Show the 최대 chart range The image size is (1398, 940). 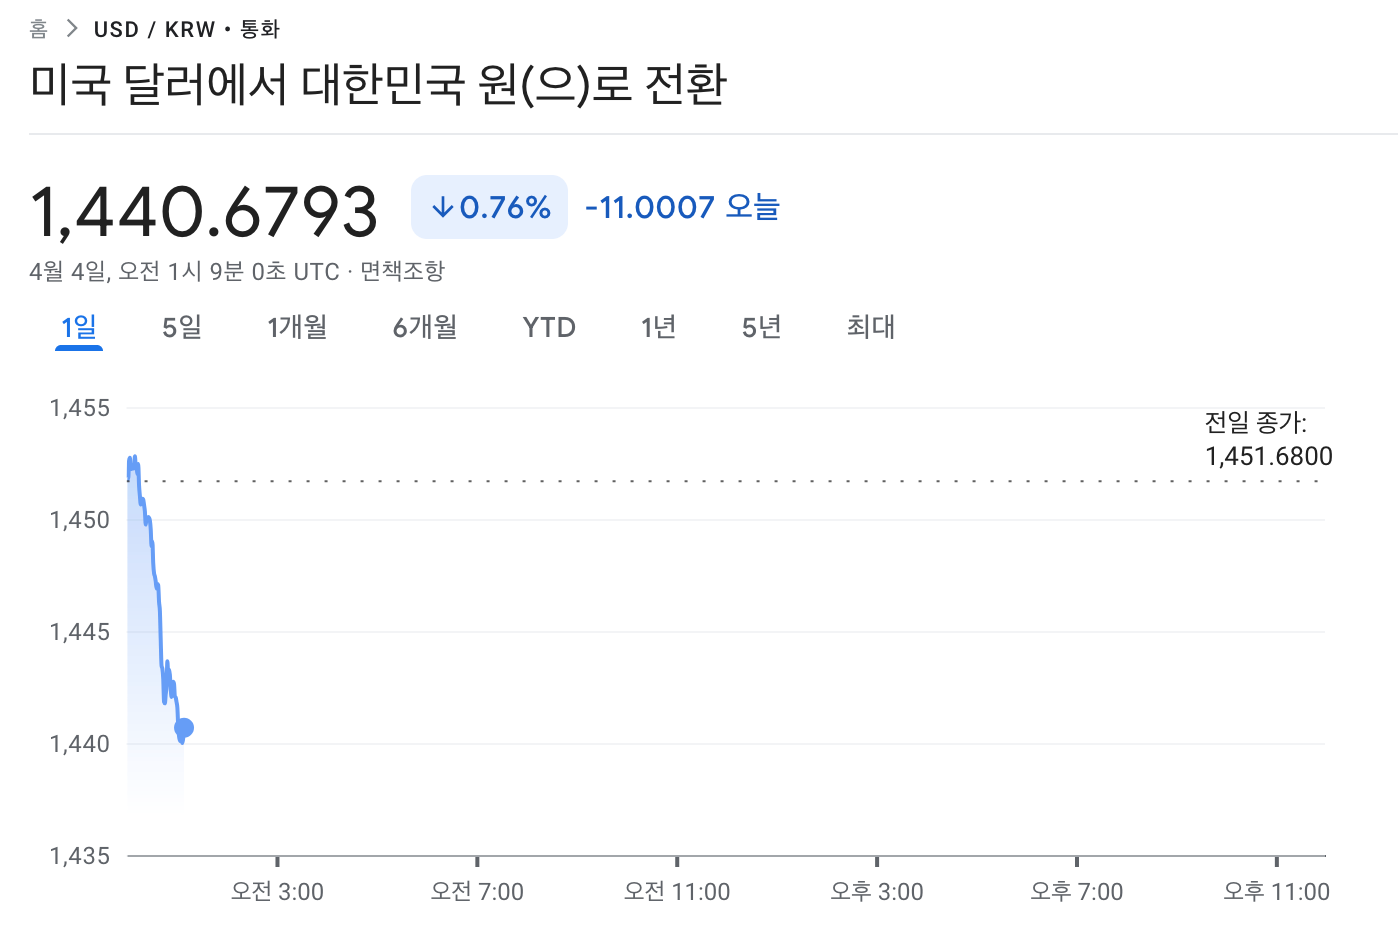tap(871, 327)
